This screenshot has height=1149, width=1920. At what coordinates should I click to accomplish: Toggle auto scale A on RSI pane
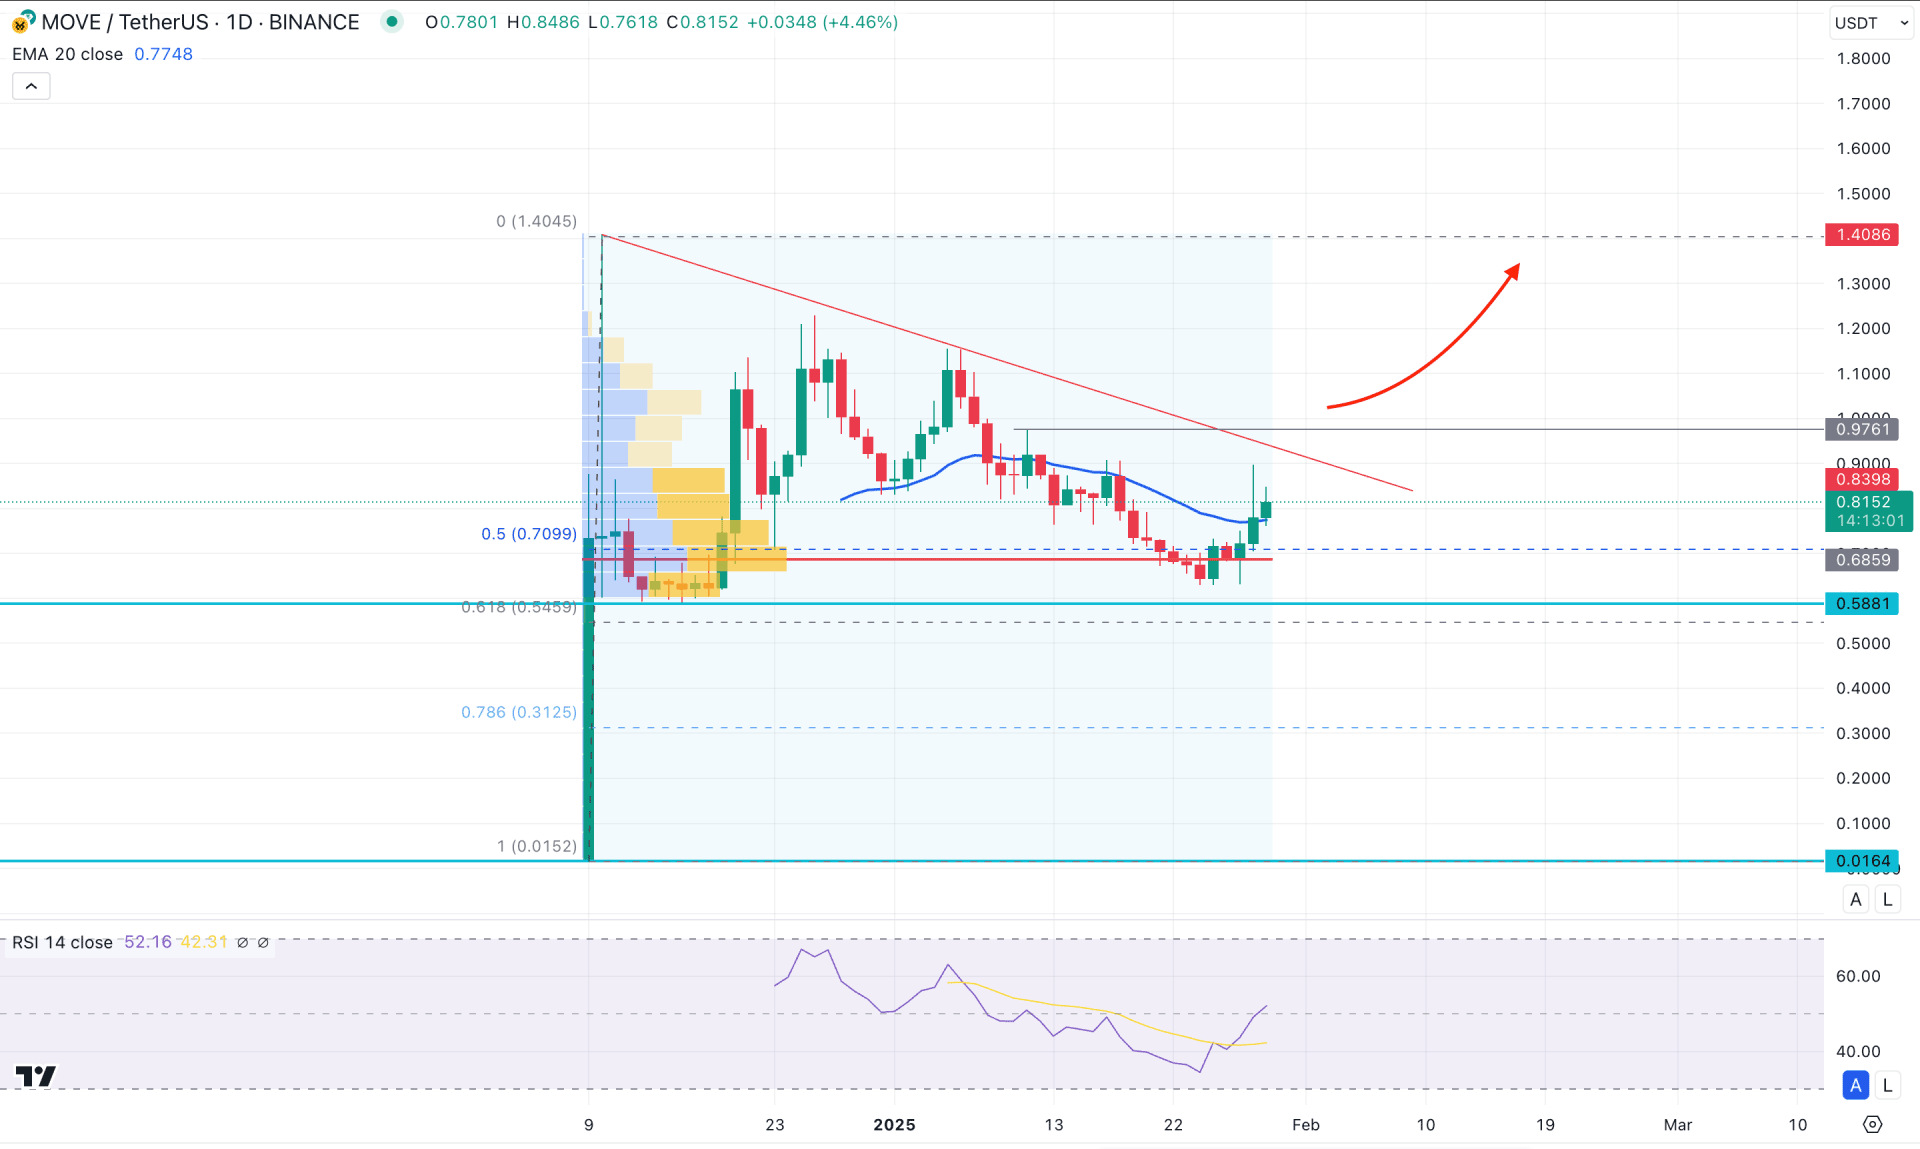pyautogui.click(x=1856, y=1084)
